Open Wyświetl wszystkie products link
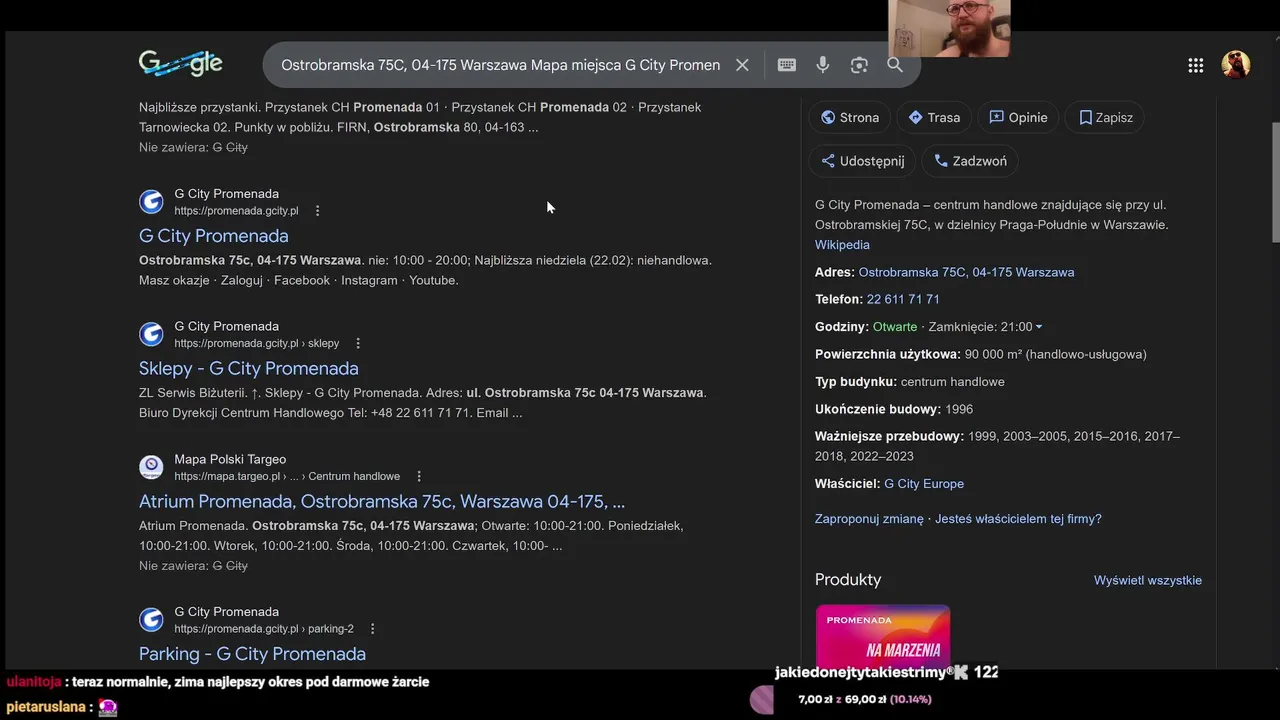 (x=1148, y=580)
